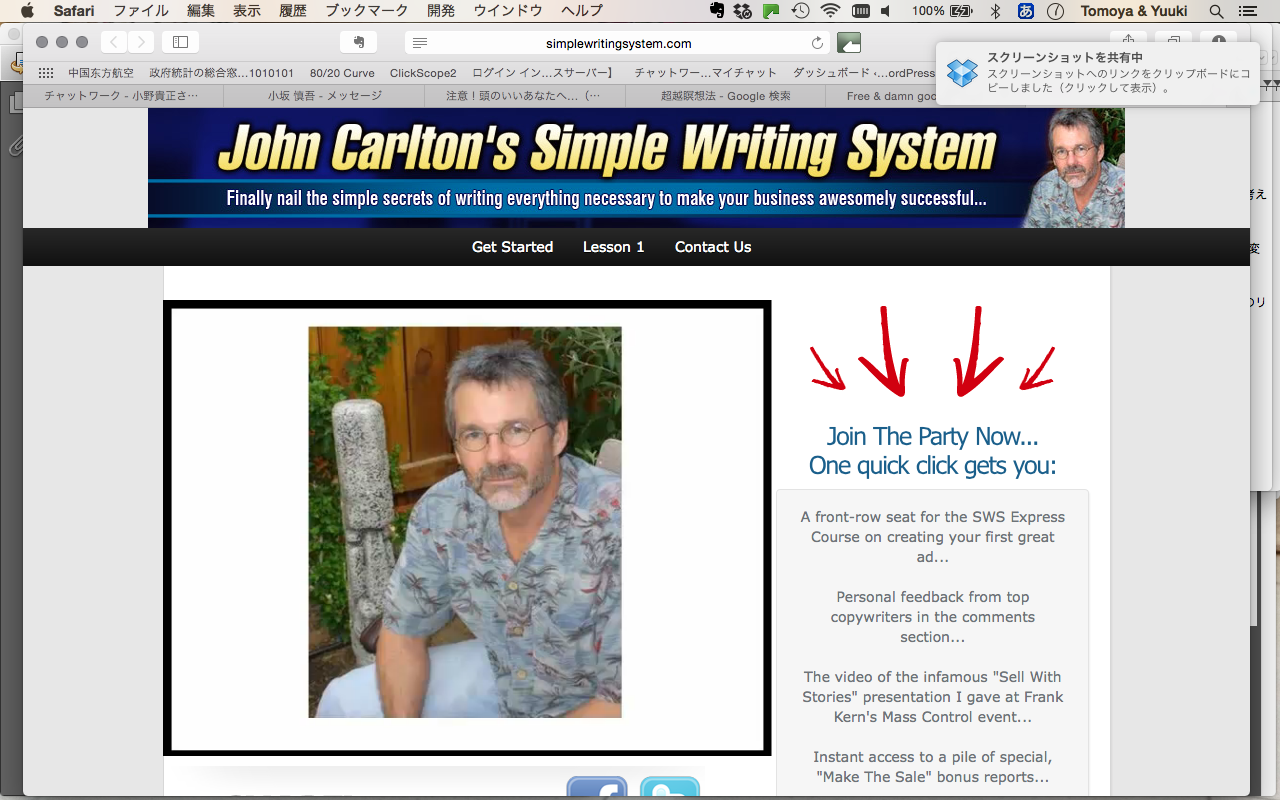Open the ファイル menu
1280x800 pixels.
140,11
